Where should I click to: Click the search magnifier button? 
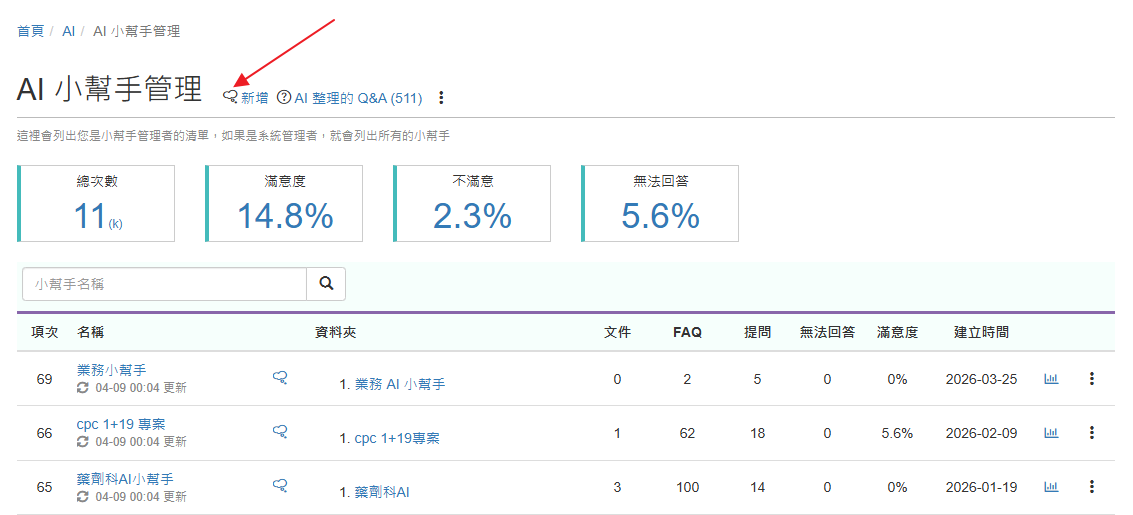(326, 284)
